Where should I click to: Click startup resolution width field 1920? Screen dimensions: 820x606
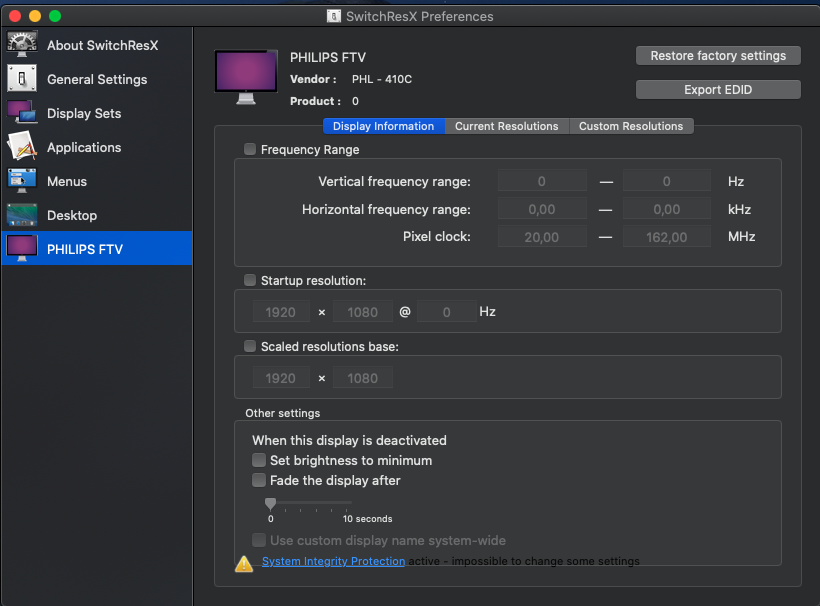tap(281, 312)
